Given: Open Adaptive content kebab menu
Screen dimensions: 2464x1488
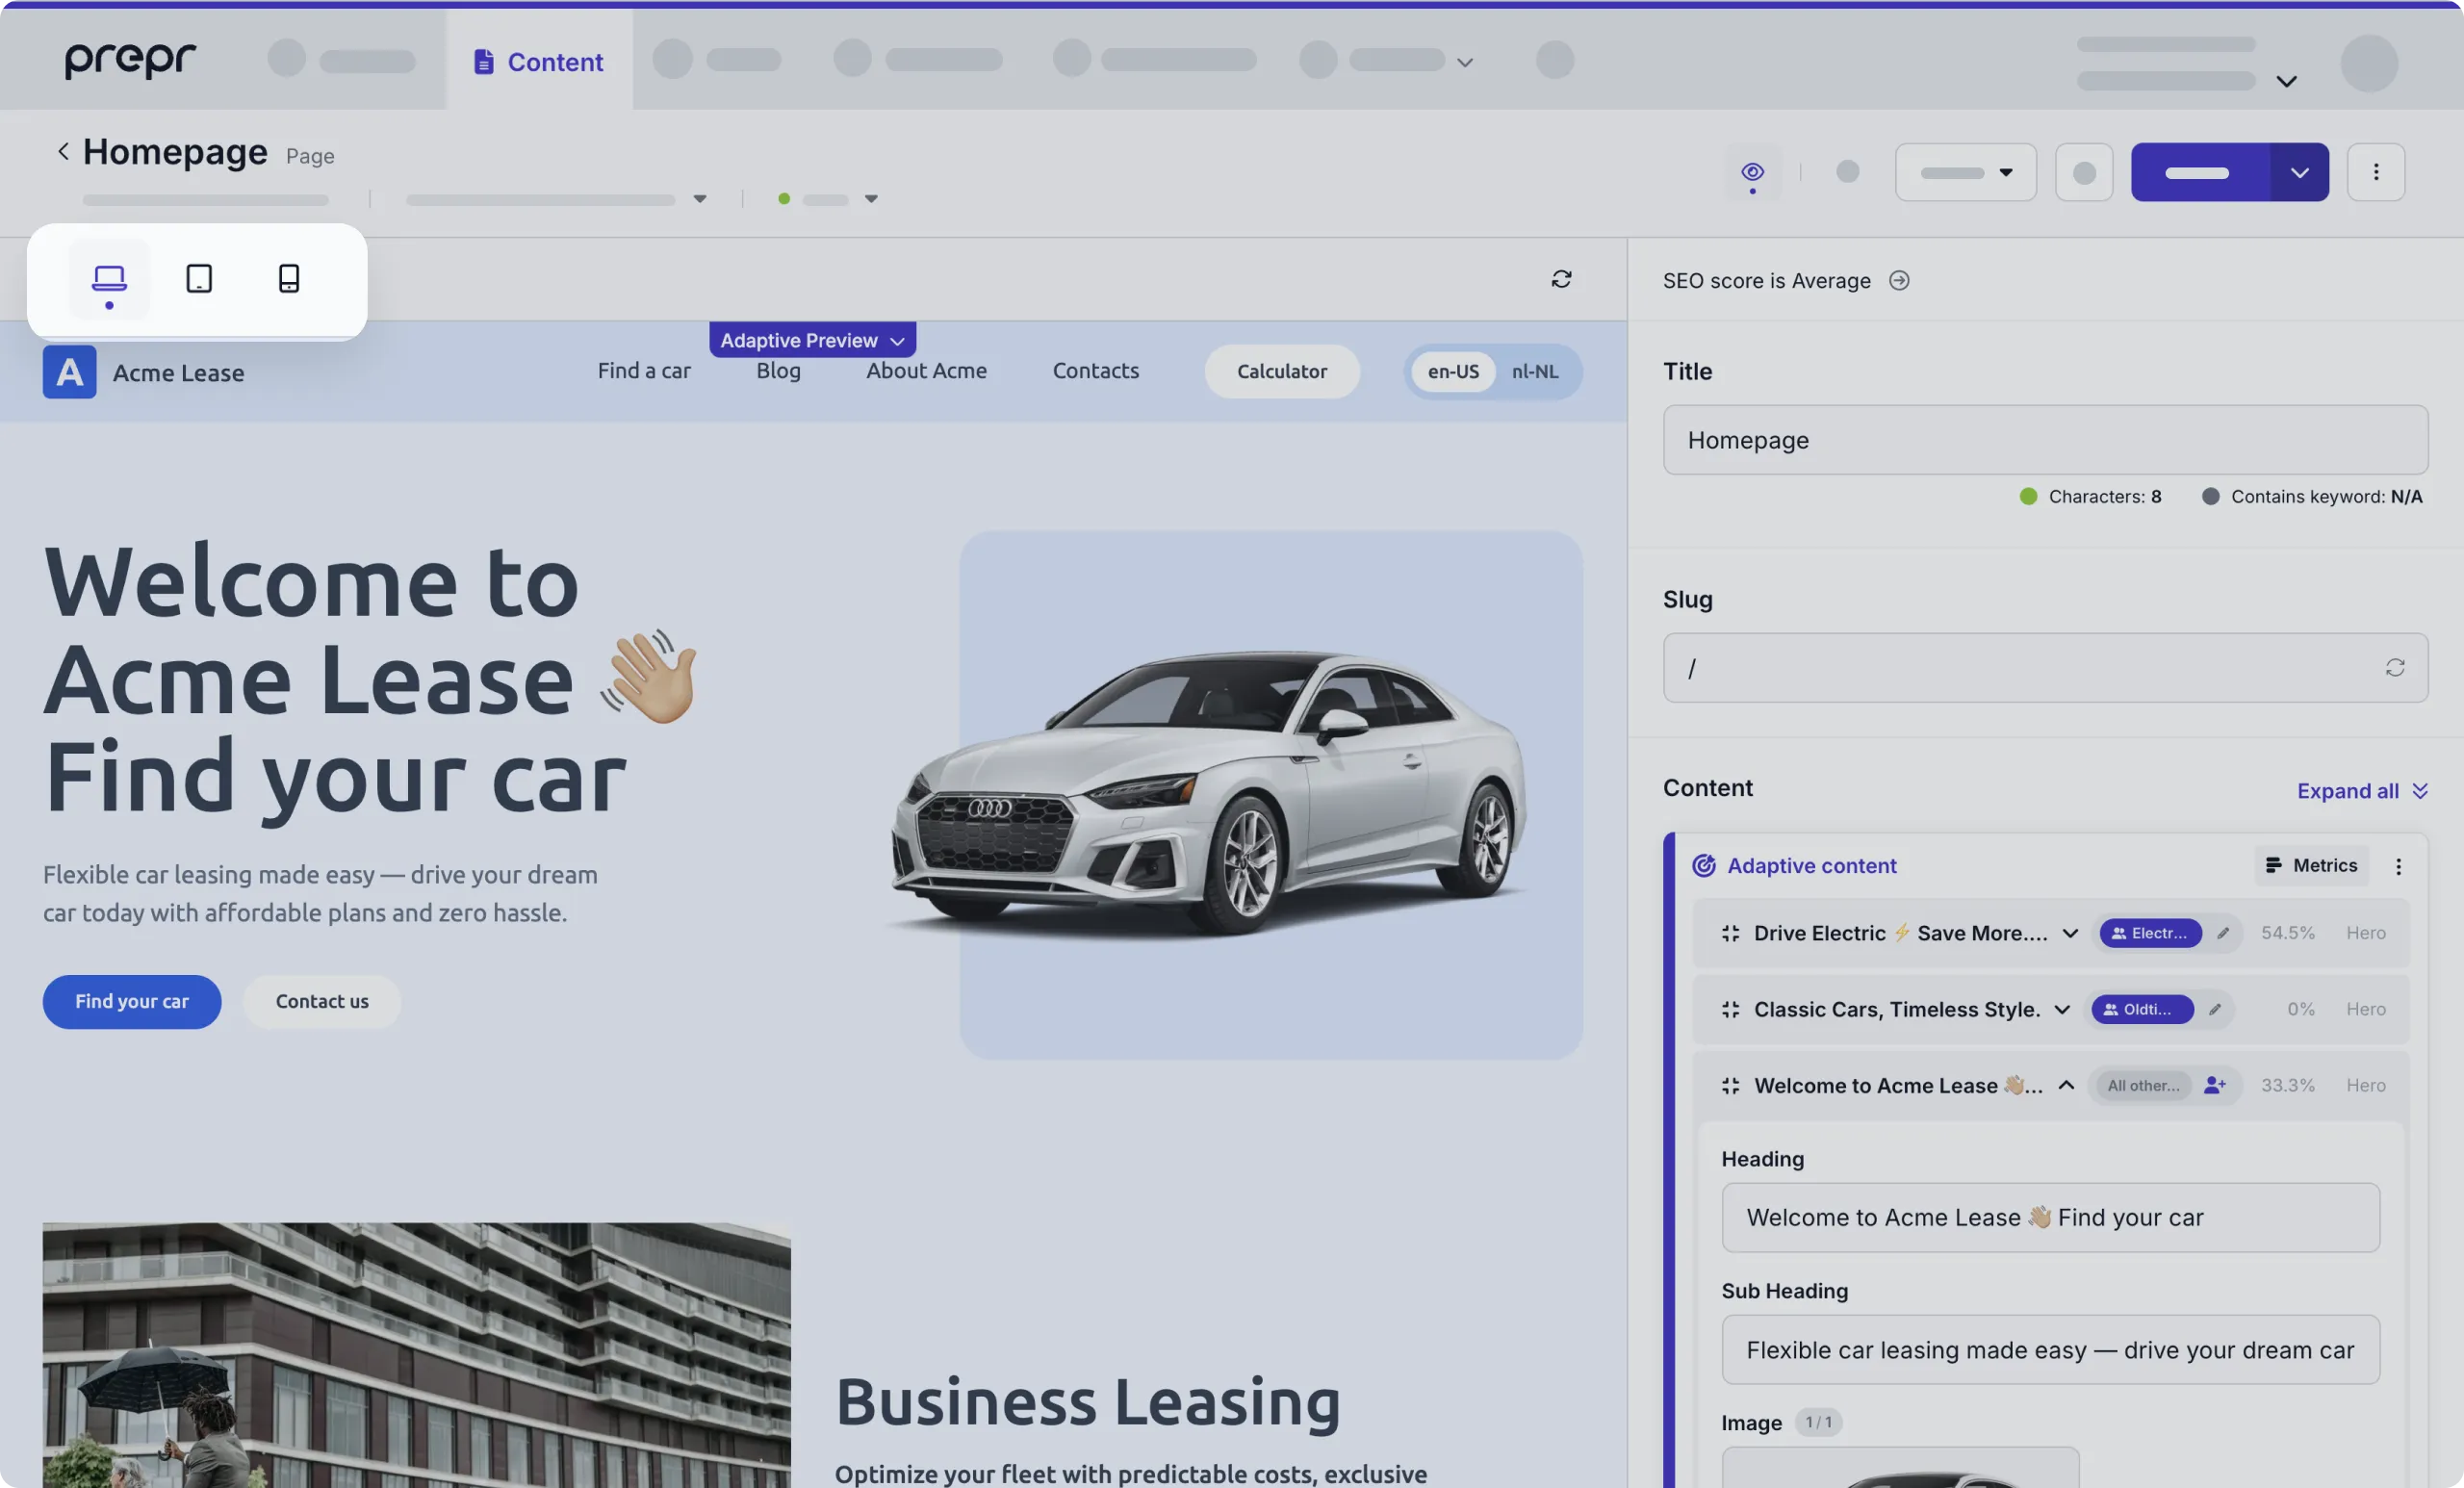Looking at the screenshot, I should (2398, 866).
